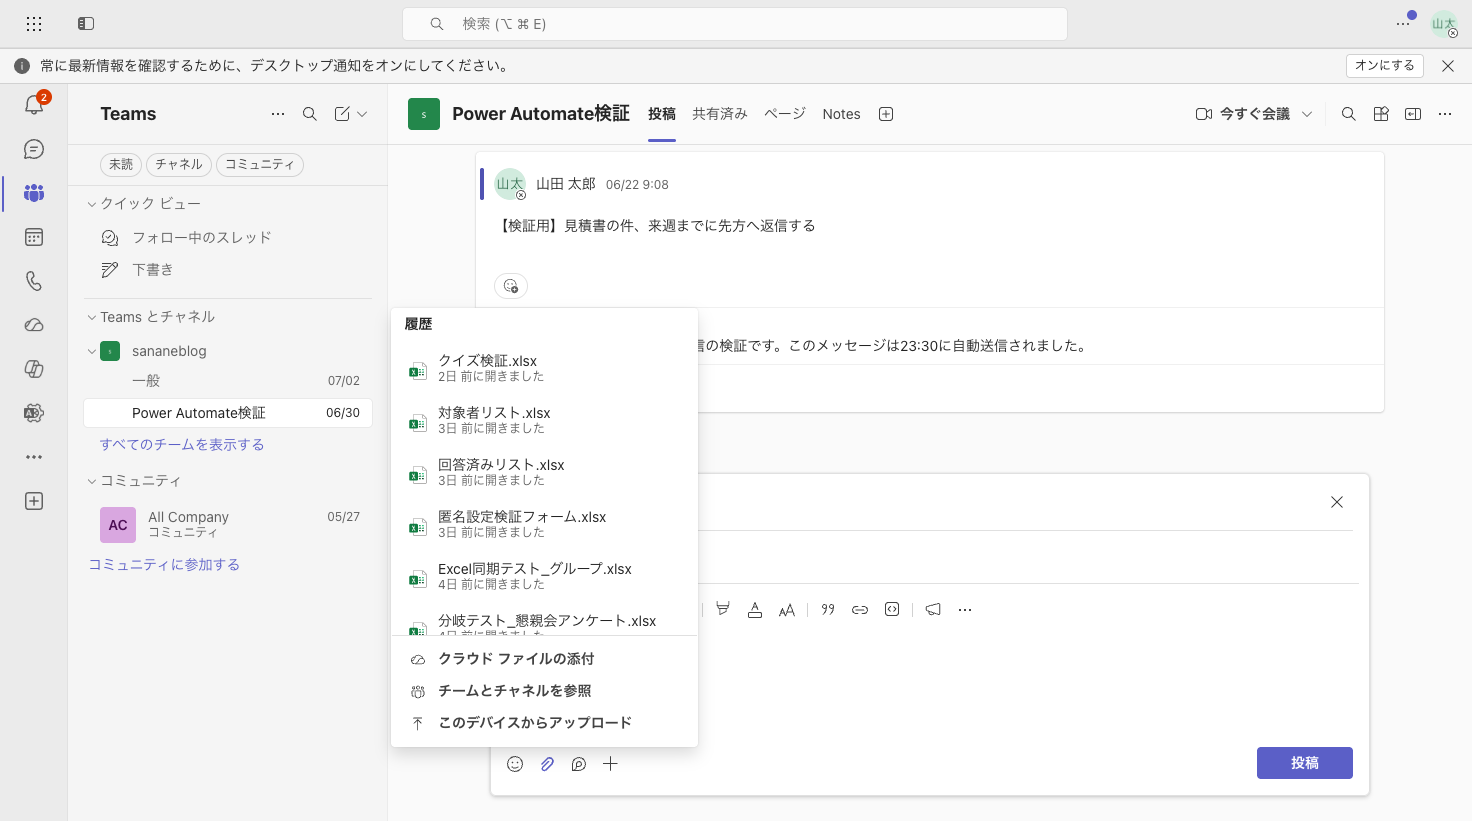
Task: Switch to the Notes tab
Action: [x=841, y=114]
